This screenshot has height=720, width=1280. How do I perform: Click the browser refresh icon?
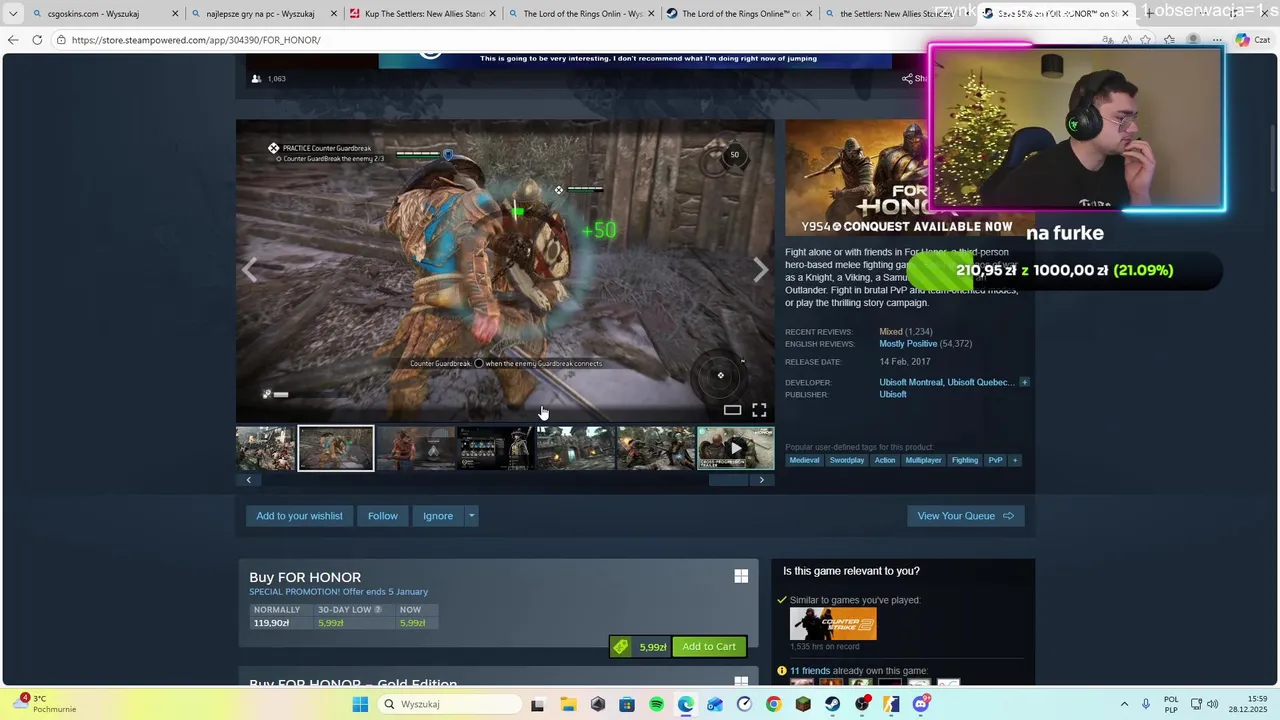(x=37, y=40)
